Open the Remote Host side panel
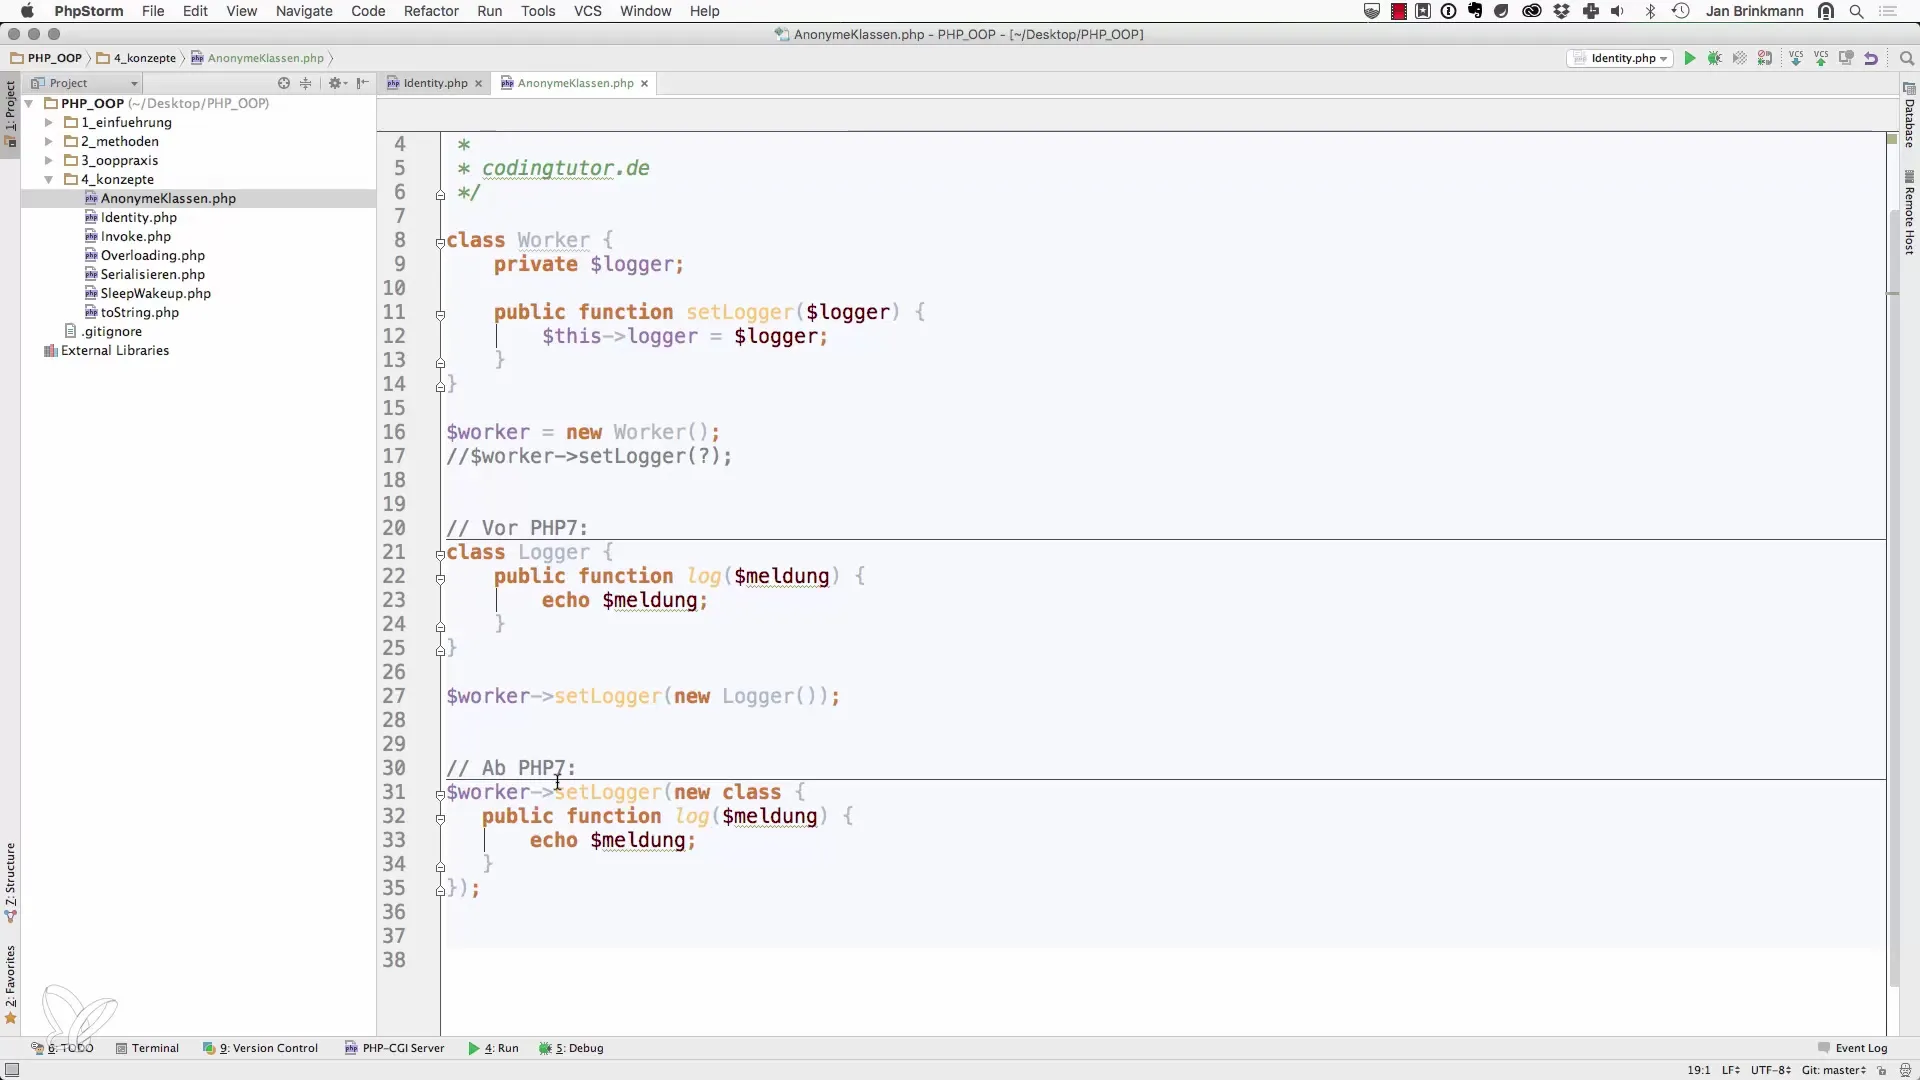 1909,213
